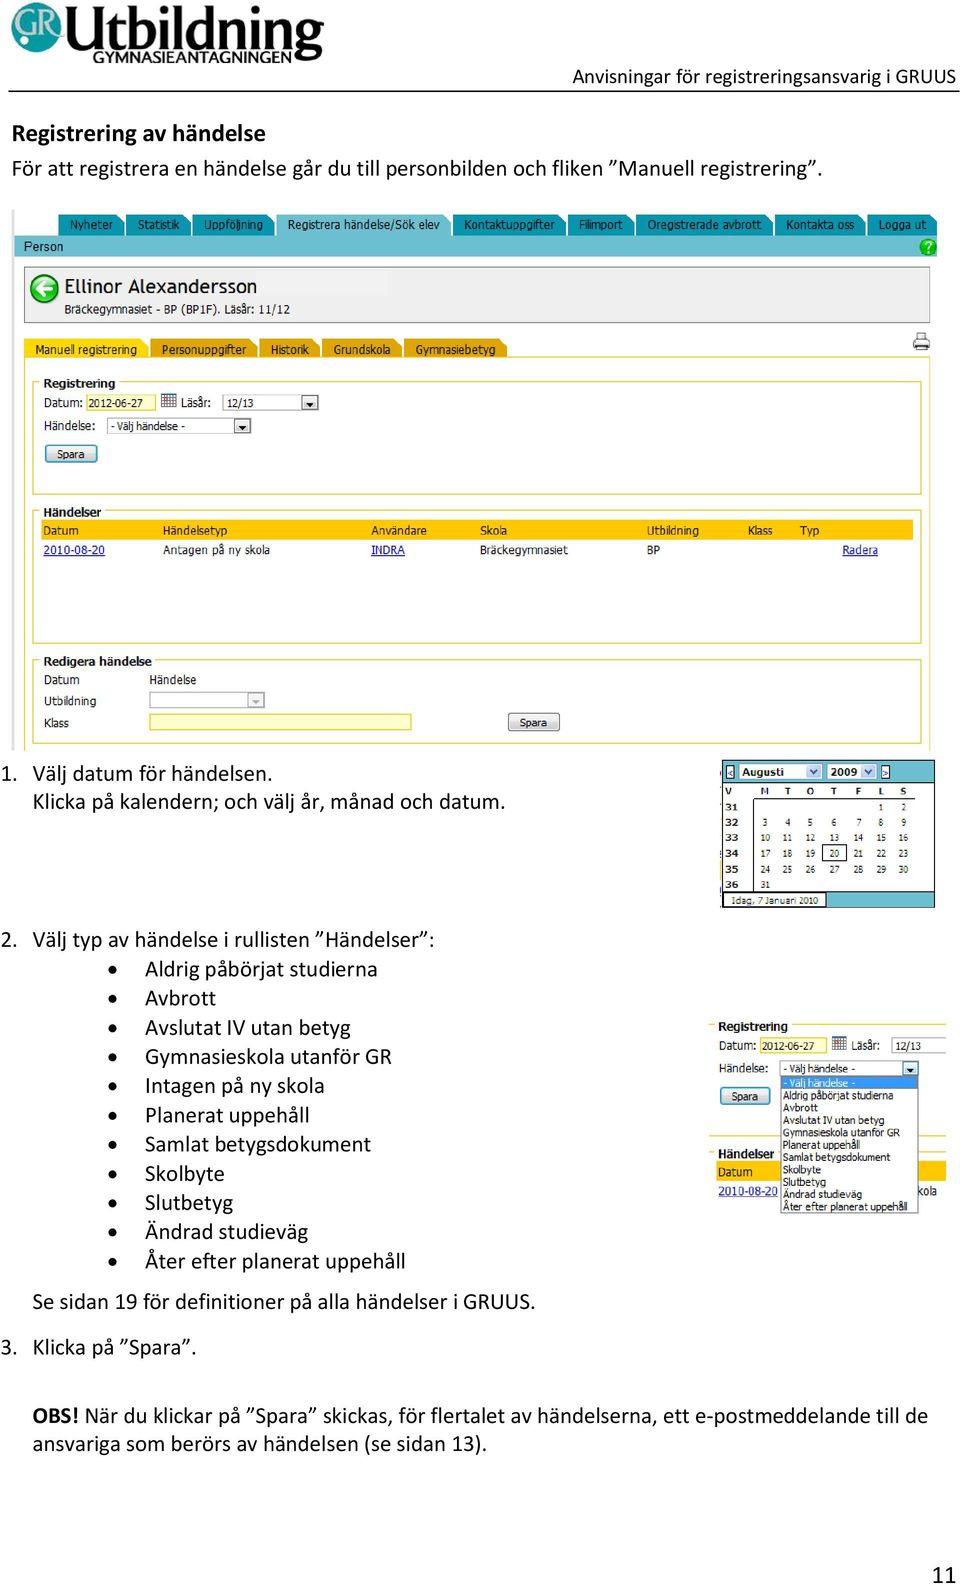Expand Välj händelse dropdown in large screenshot
The height and width of the screenshot is (1585, 960).
click(x=242, y=426)
